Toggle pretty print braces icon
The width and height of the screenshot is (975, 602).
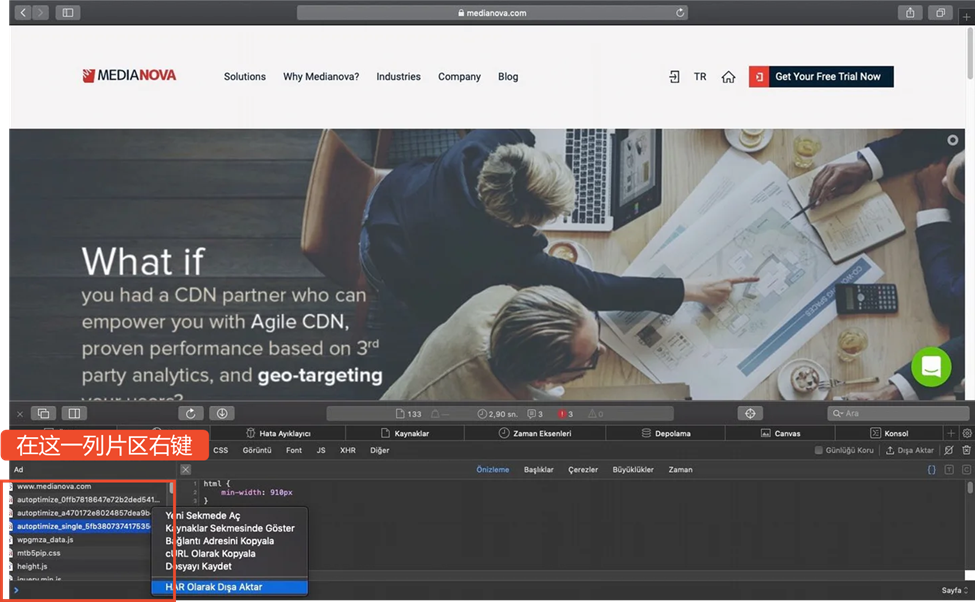click(x=931, y=470)
